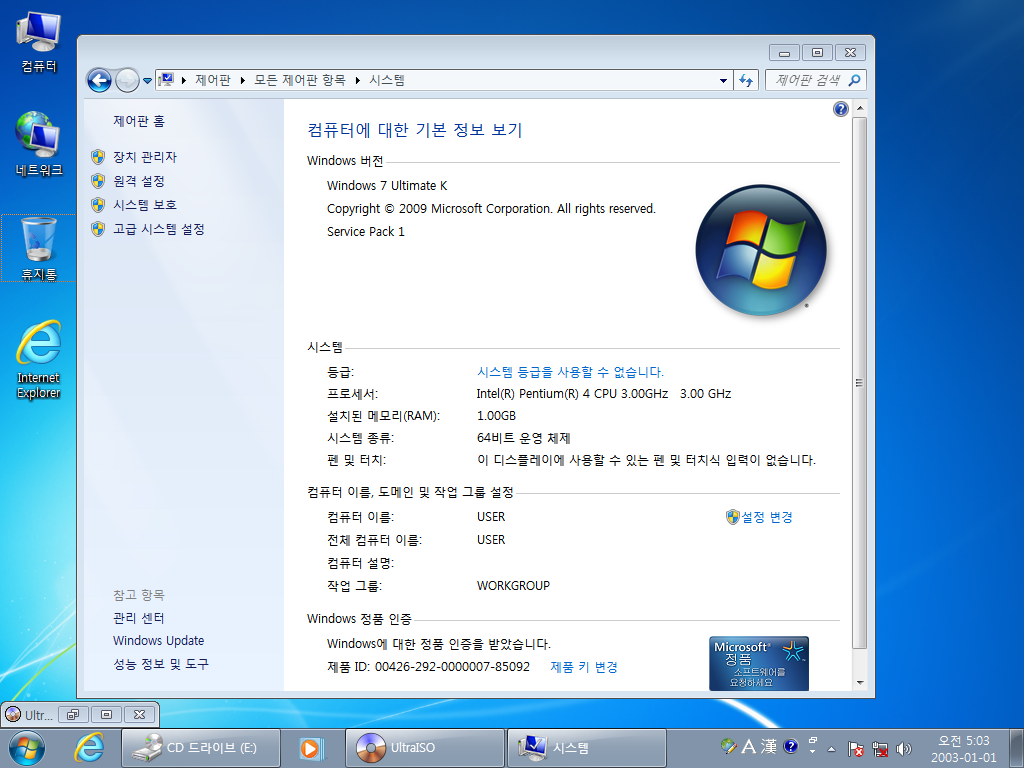
Task: Select the 네트워크 desktop icon
Action: (x=39, y=144)
